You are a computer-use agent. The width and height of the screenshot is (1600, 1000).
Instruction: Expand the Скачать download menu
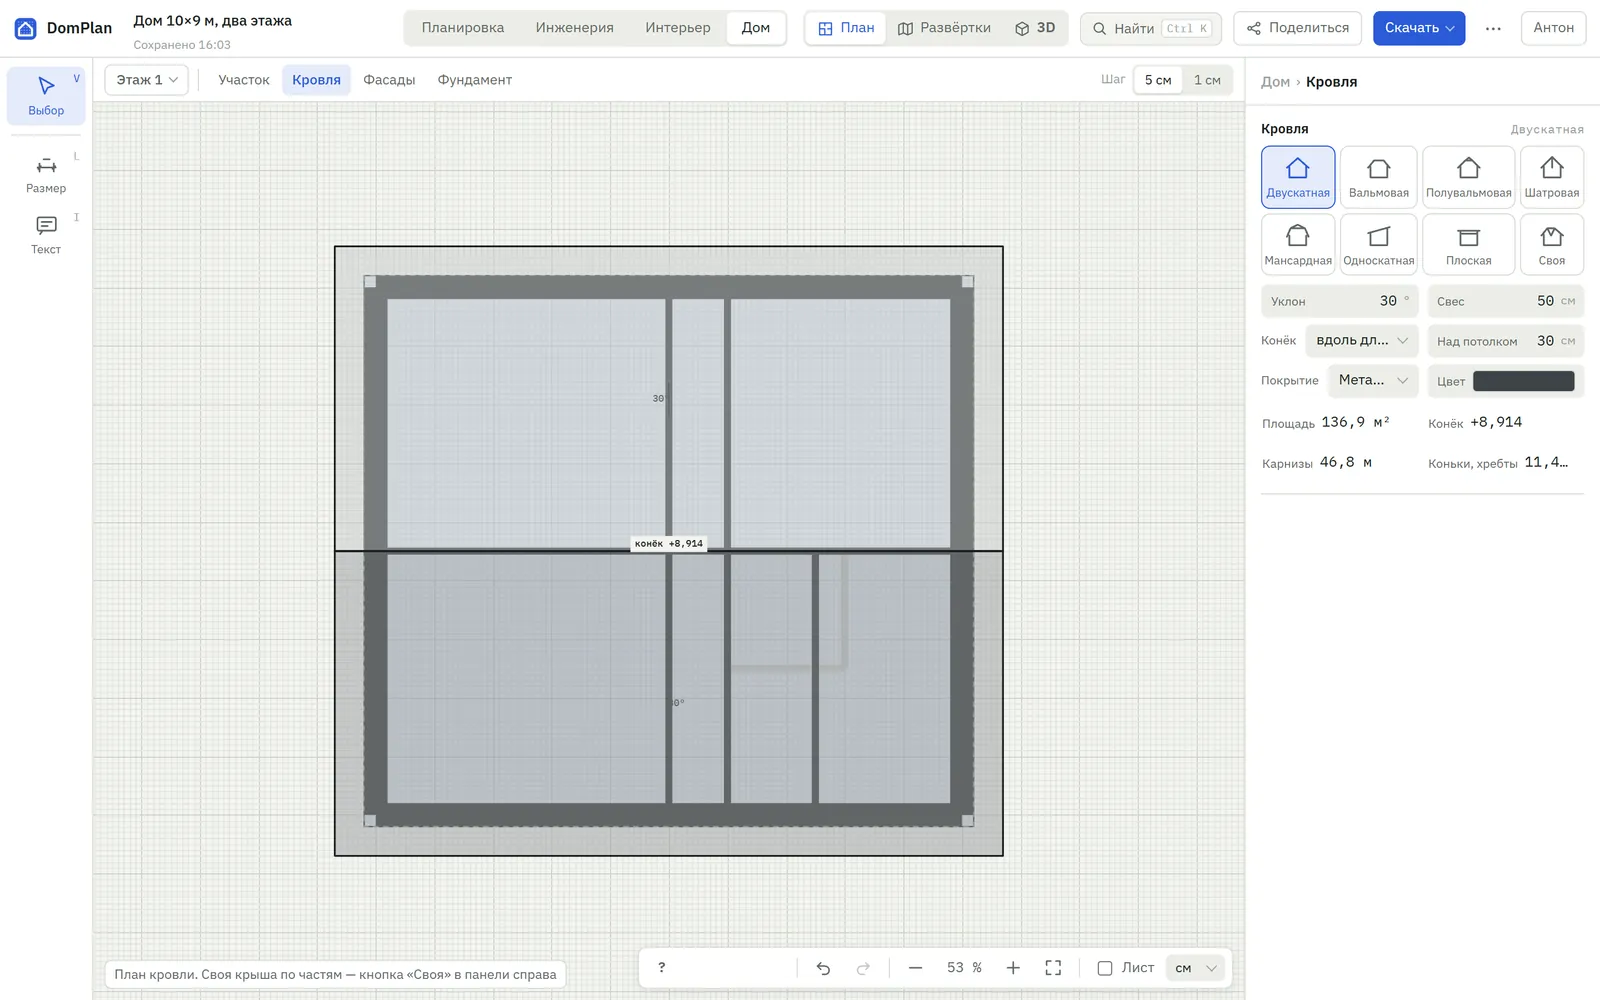point(1419,28)
